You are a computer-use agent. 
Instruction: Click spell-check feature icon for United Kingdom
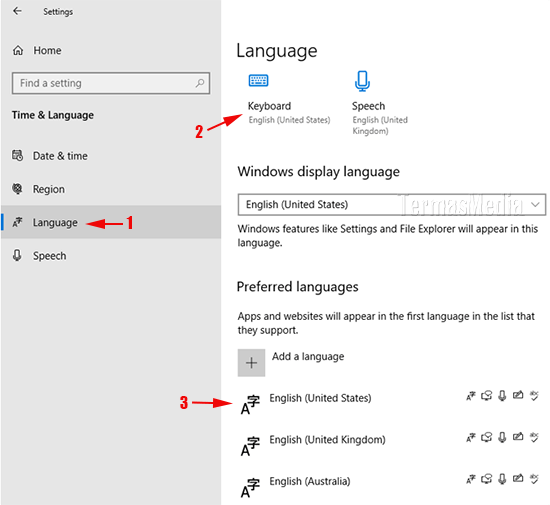point(534,437)
